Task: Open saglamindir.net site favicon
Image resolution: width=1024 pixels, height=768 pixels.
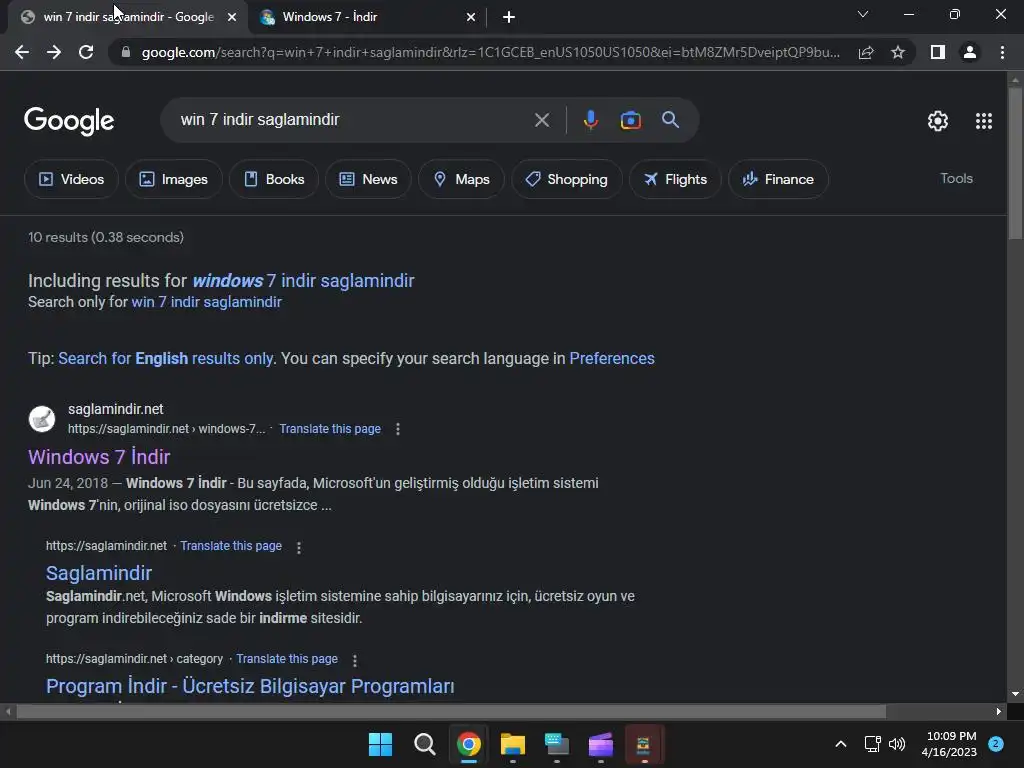Action: tap(42, 419)
